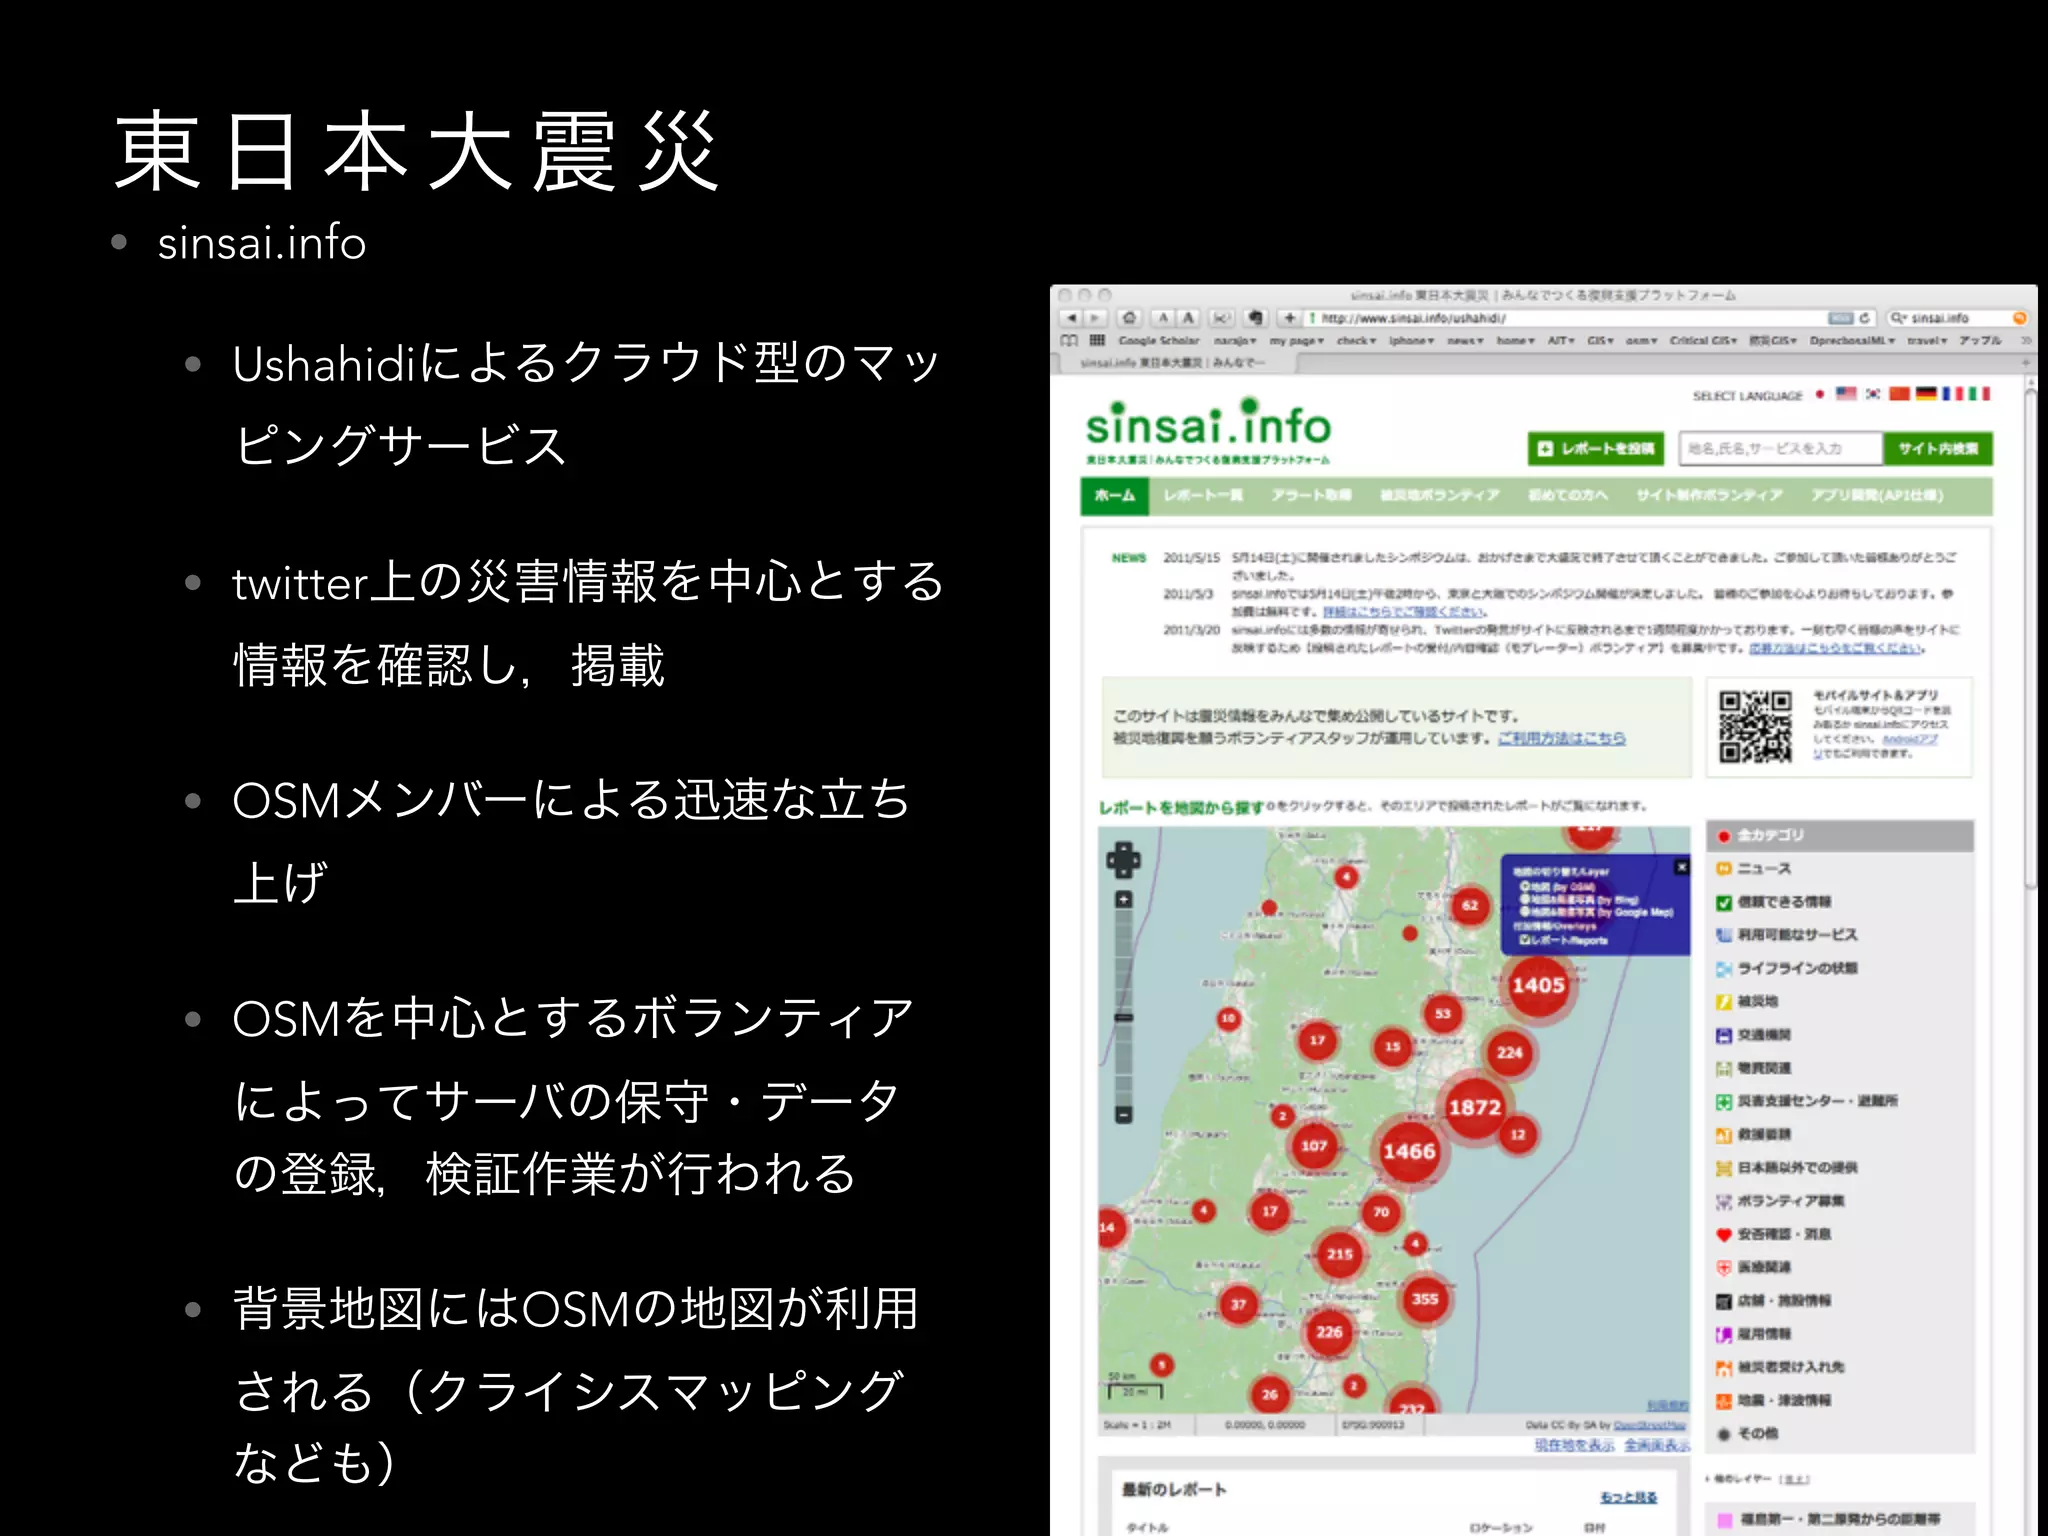Open the travel bookmarks dropdown

coord(1928,341)
